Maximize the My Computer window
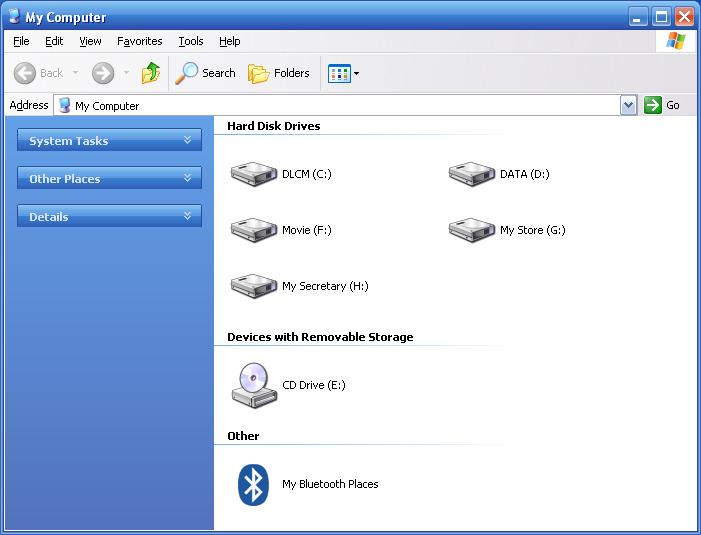701x535 pixels. [x=661, y=17]
